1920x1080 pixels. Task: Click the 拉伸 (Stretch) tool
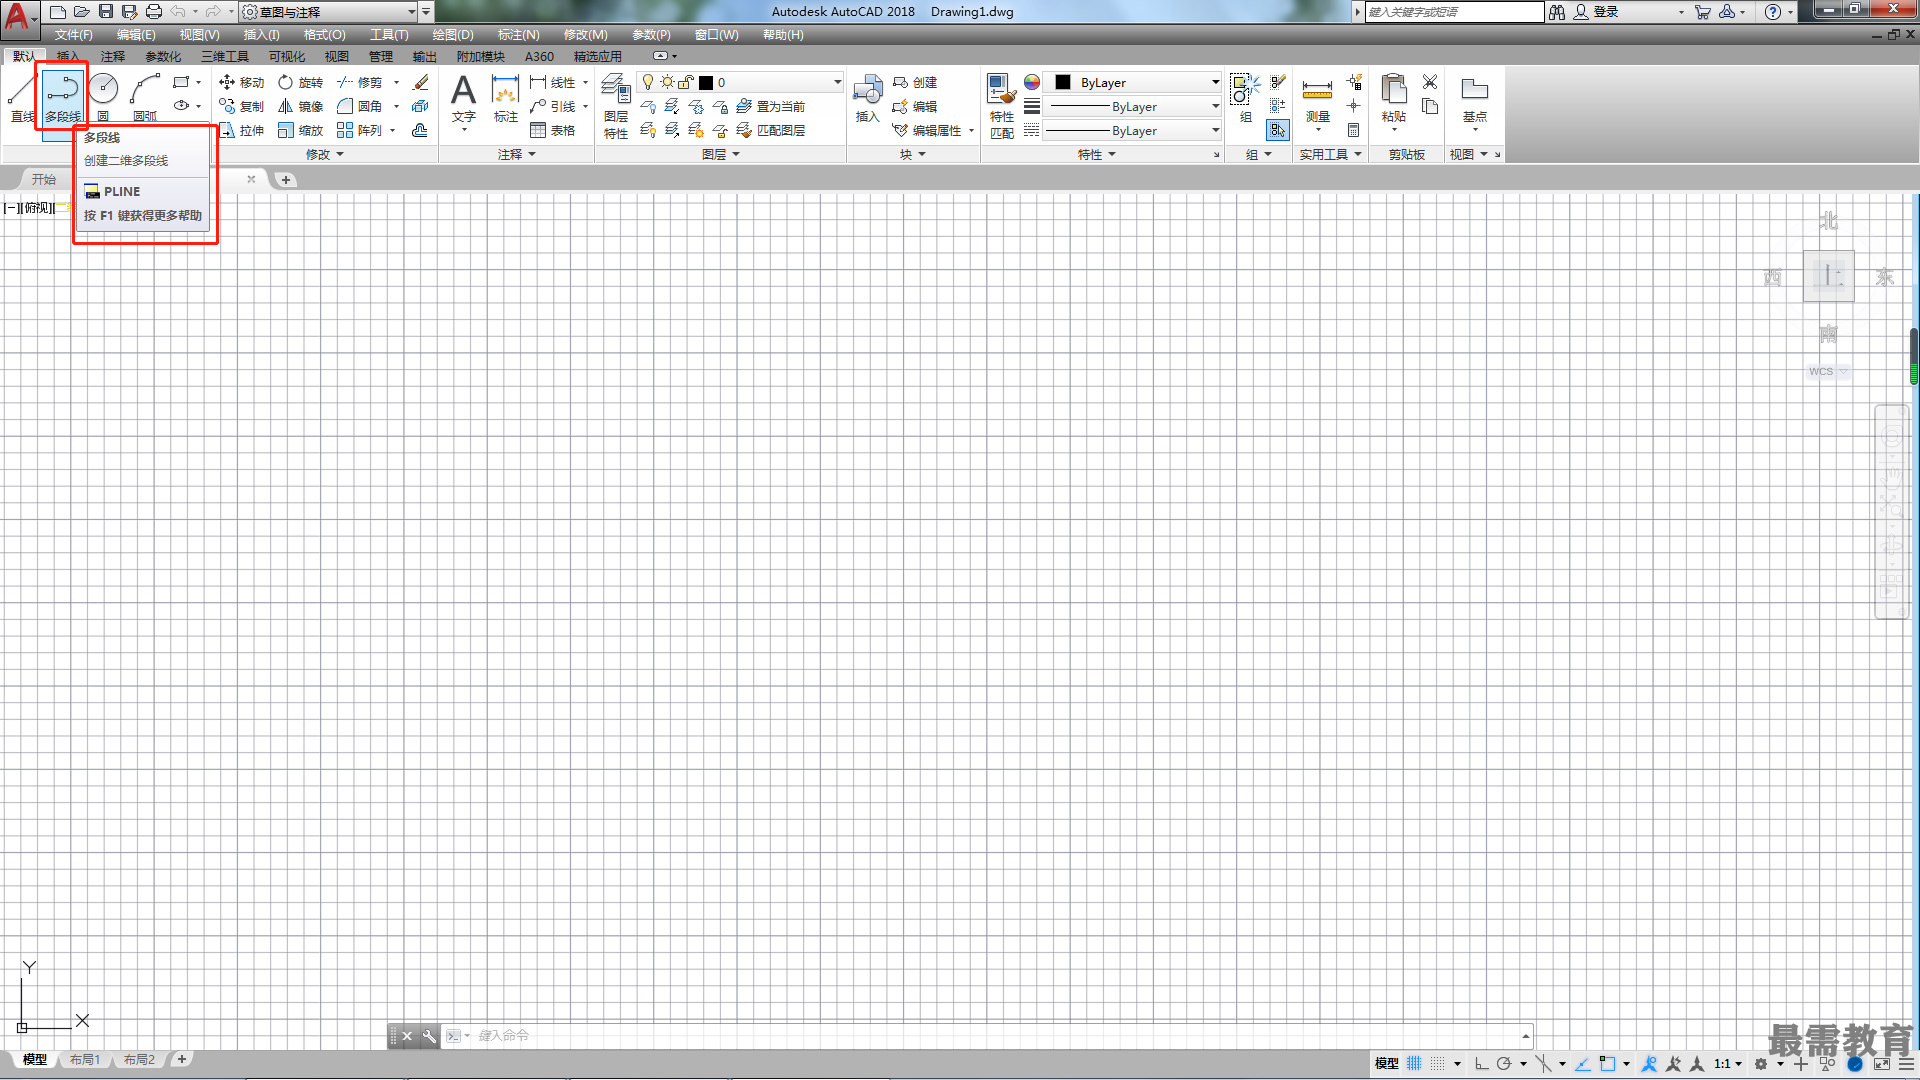tap(241, 130)
